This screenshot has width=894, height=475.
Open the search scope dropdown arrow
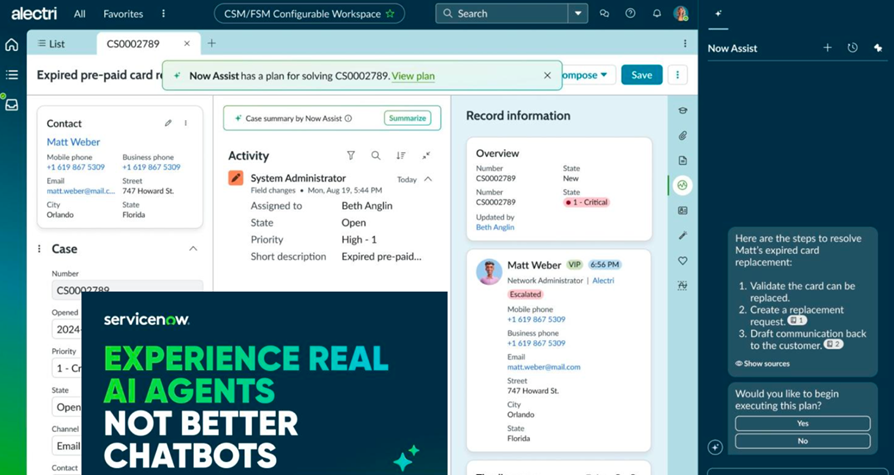[x=577, y=14]
